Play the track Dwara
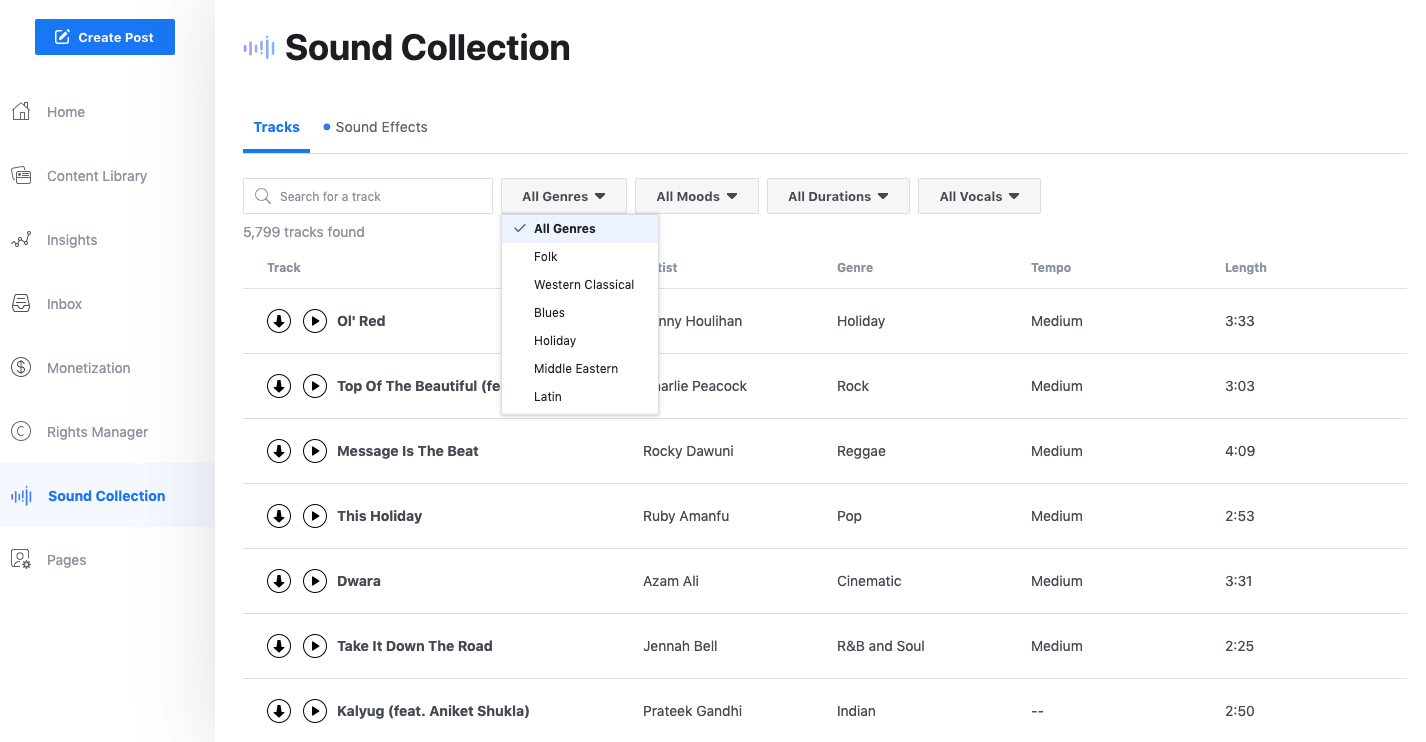Viewport: 1426px width, 742px height. pos(315,581)
